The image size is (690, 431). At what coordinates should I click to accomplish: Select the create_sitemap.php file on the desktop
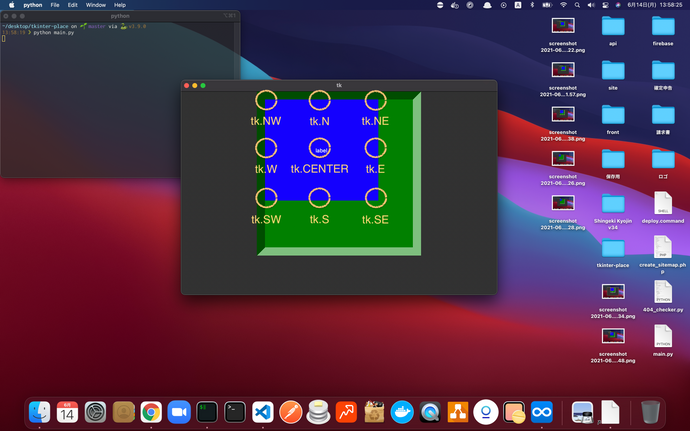tap(663, 254)
